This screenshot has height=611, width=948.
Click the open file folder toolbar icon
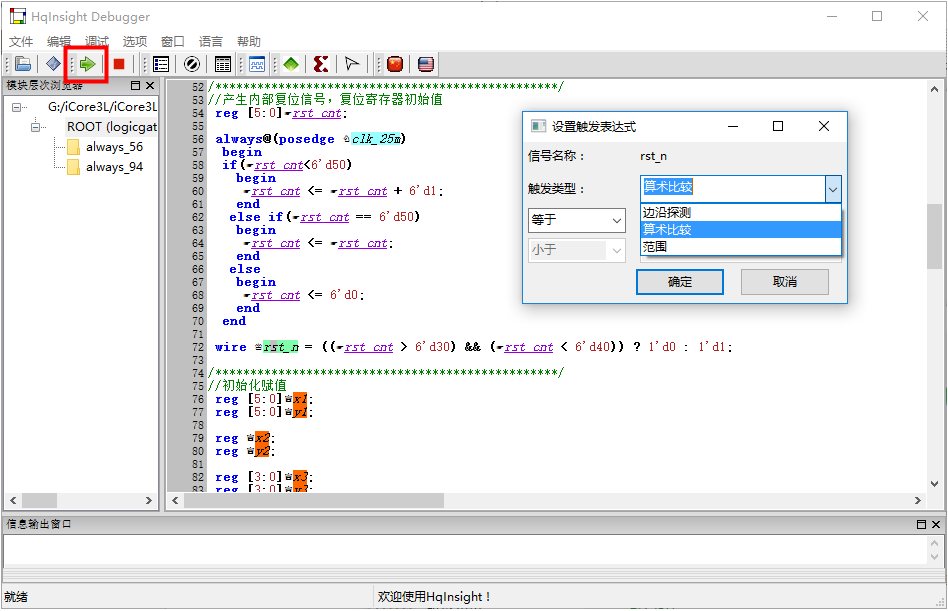[23, 64]
